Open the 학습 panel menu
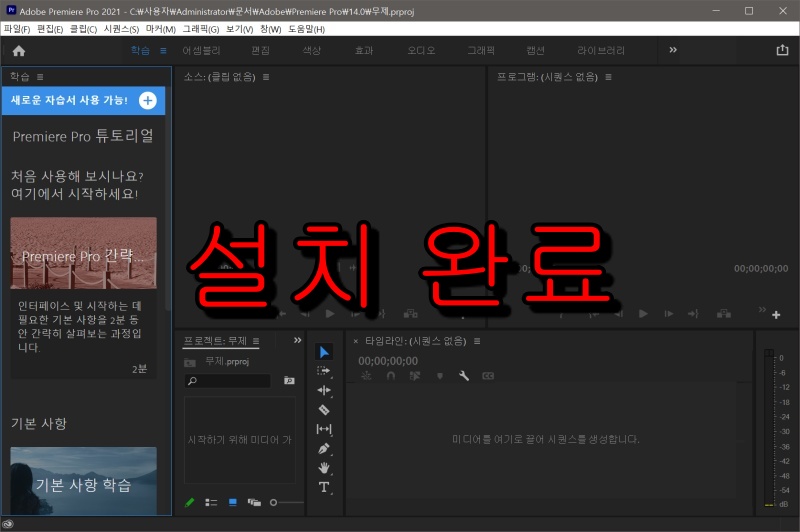Screen dimensions: 800x532 click(40, 77)
